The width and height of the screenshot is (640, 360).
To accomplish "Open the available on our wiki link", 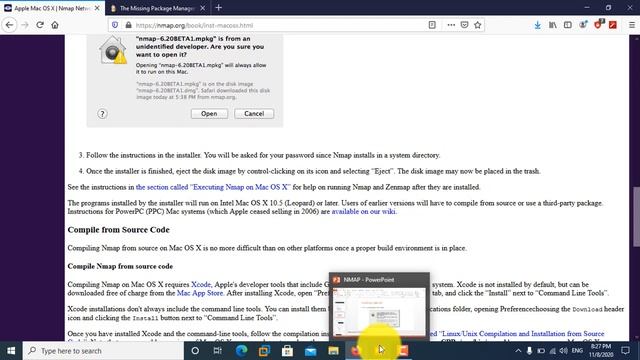I will [x=363, y=211].
